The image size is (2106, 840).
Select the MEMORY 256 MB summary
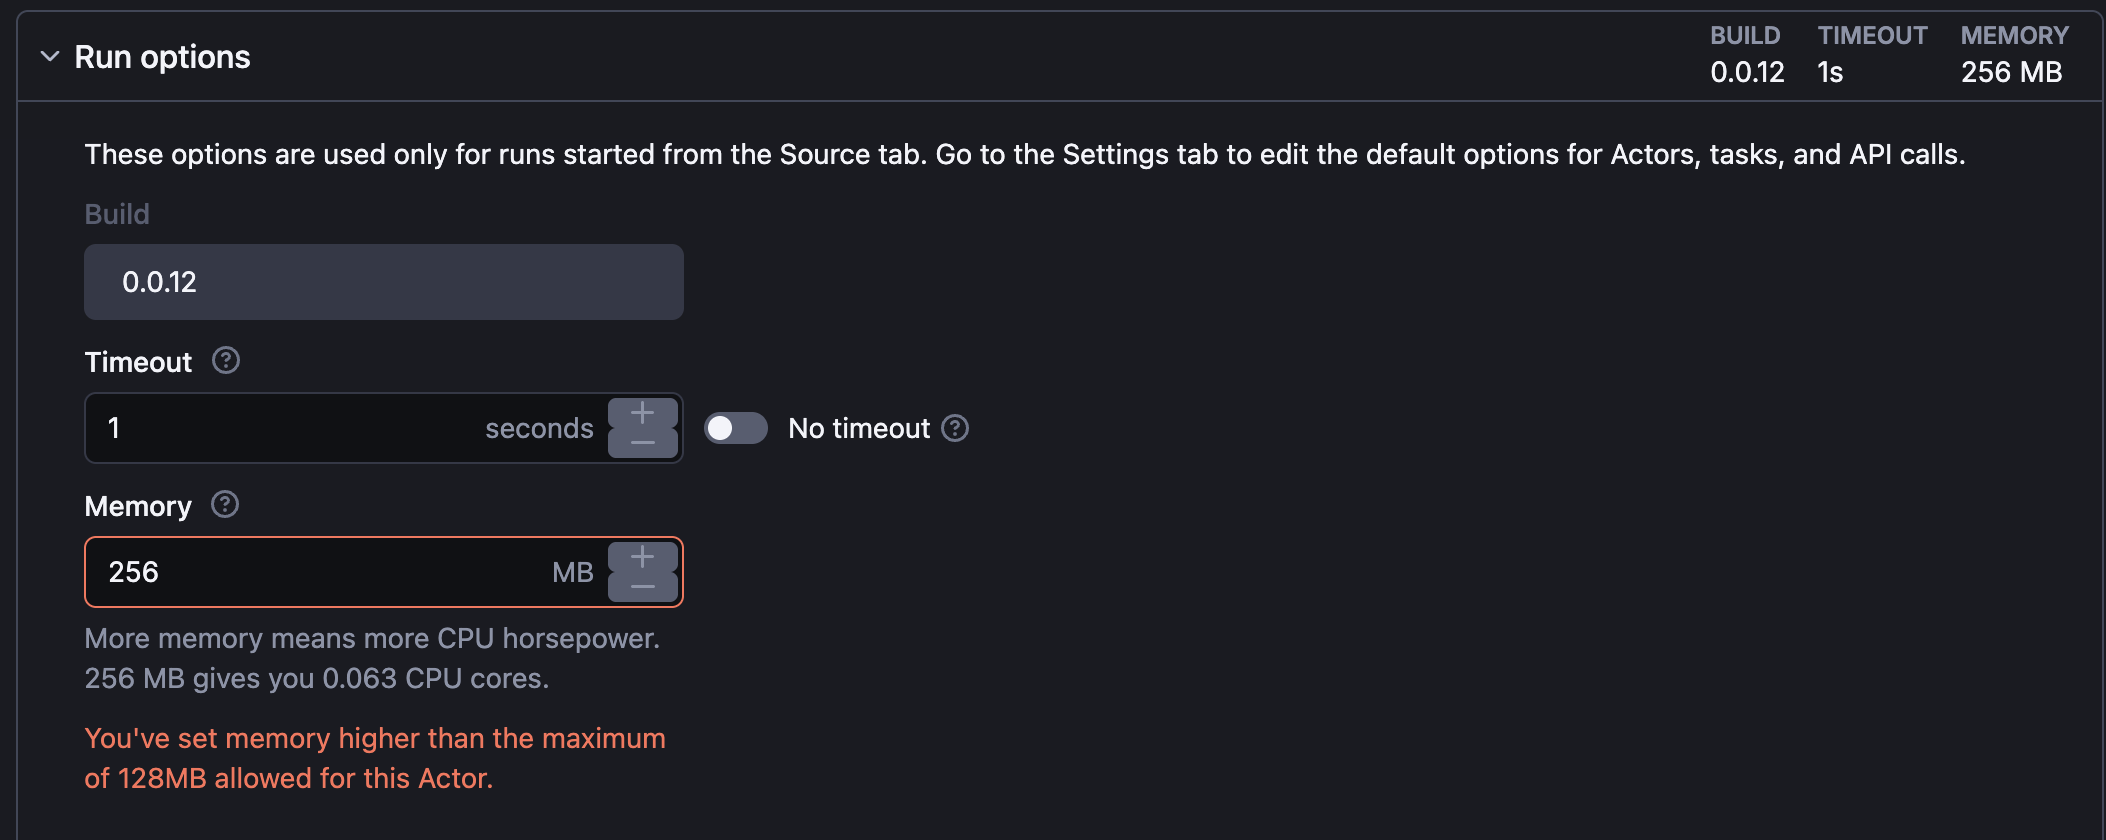[2014, 54]
